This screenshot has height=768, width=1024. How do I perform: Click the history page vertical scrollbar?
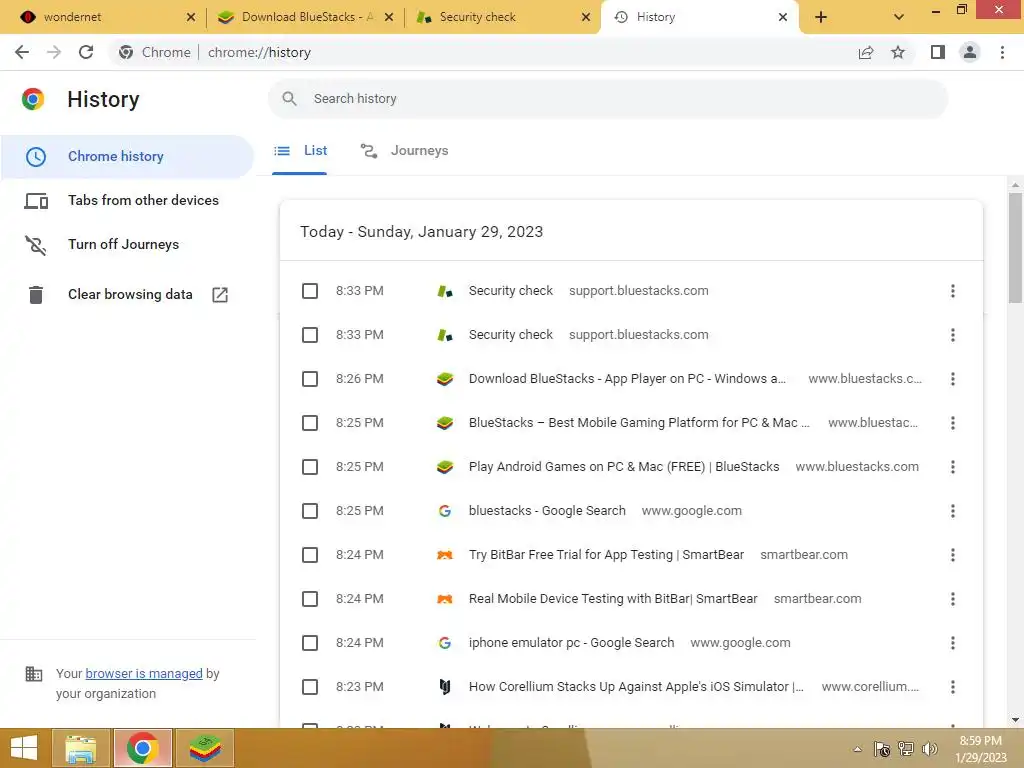click(1015, 248)
